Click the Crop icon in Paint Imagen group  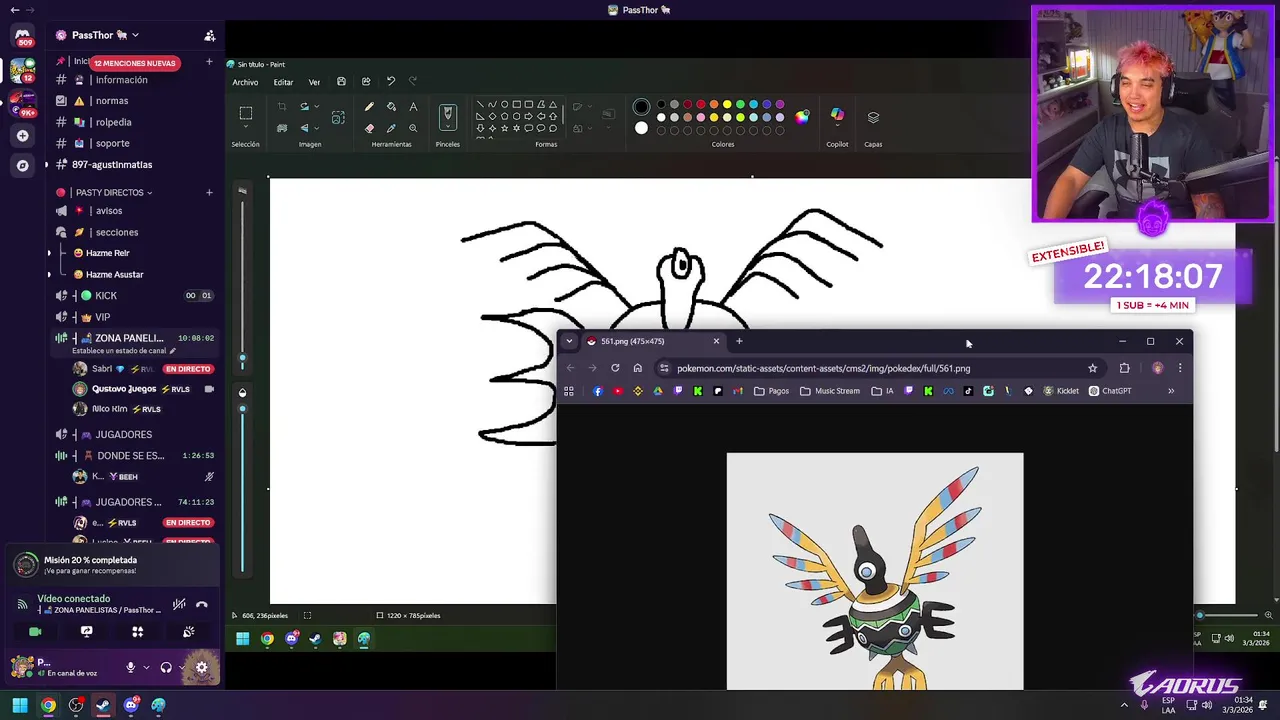coord(282,107)
